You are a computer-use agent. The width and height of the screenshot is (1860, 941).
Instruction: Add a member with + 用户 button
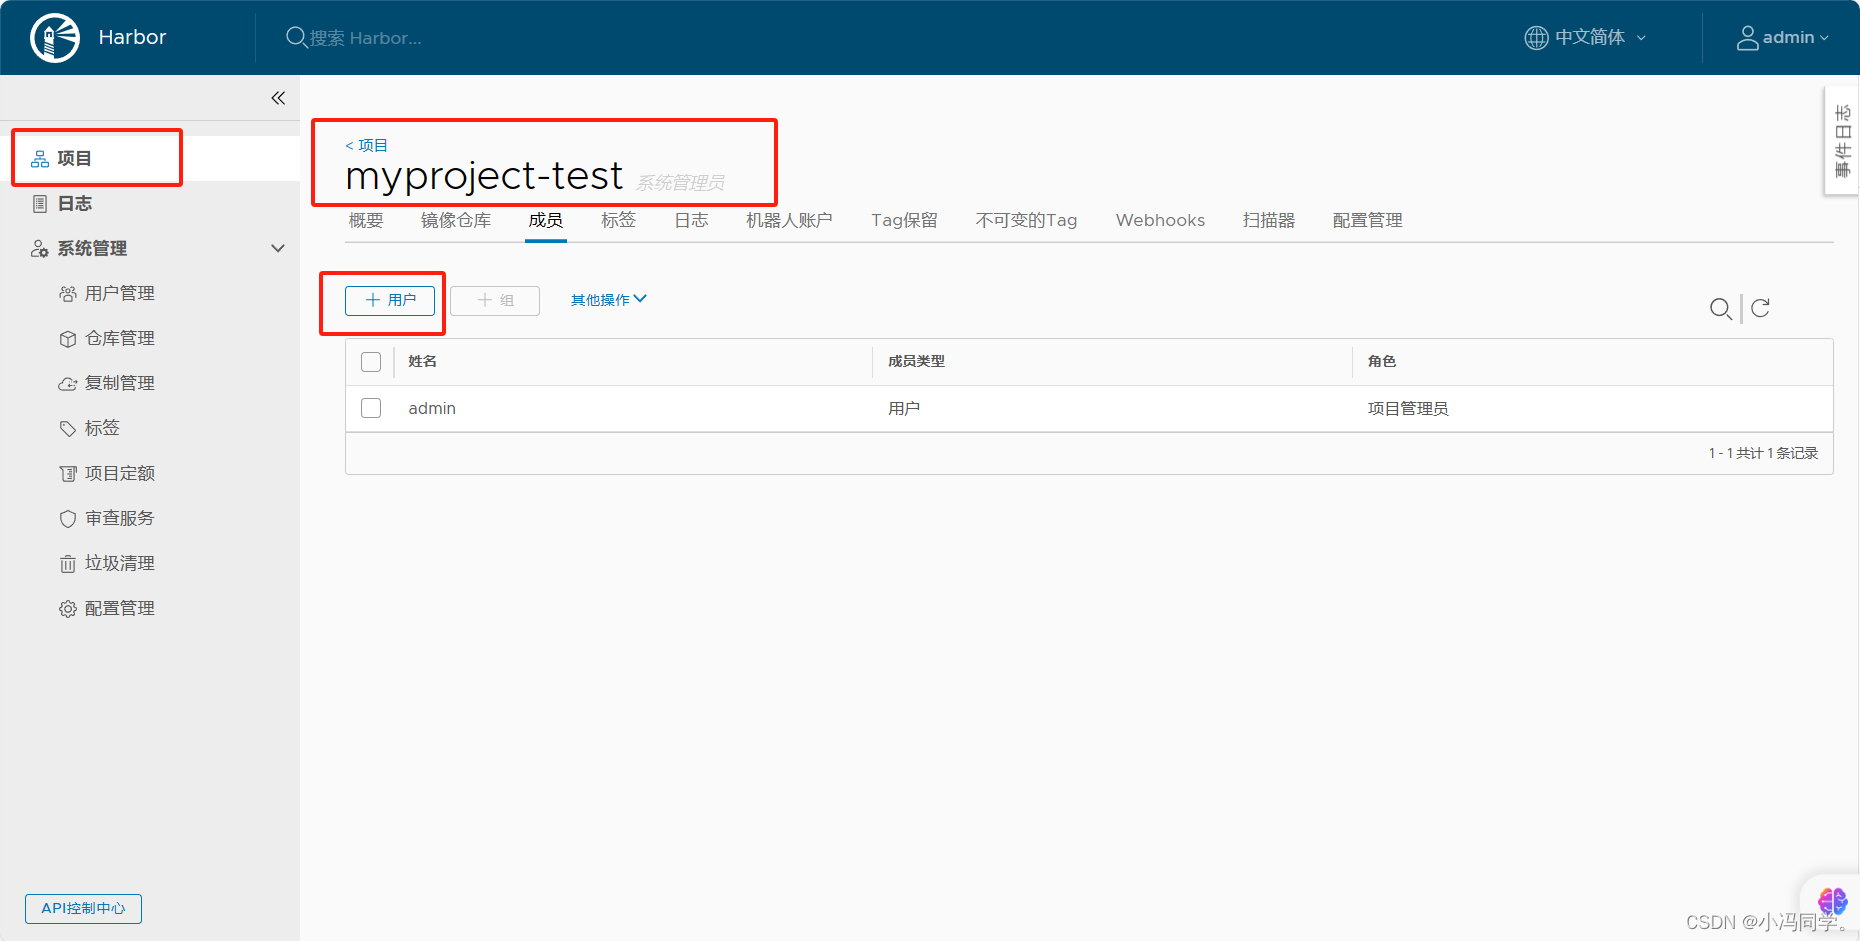390,300
